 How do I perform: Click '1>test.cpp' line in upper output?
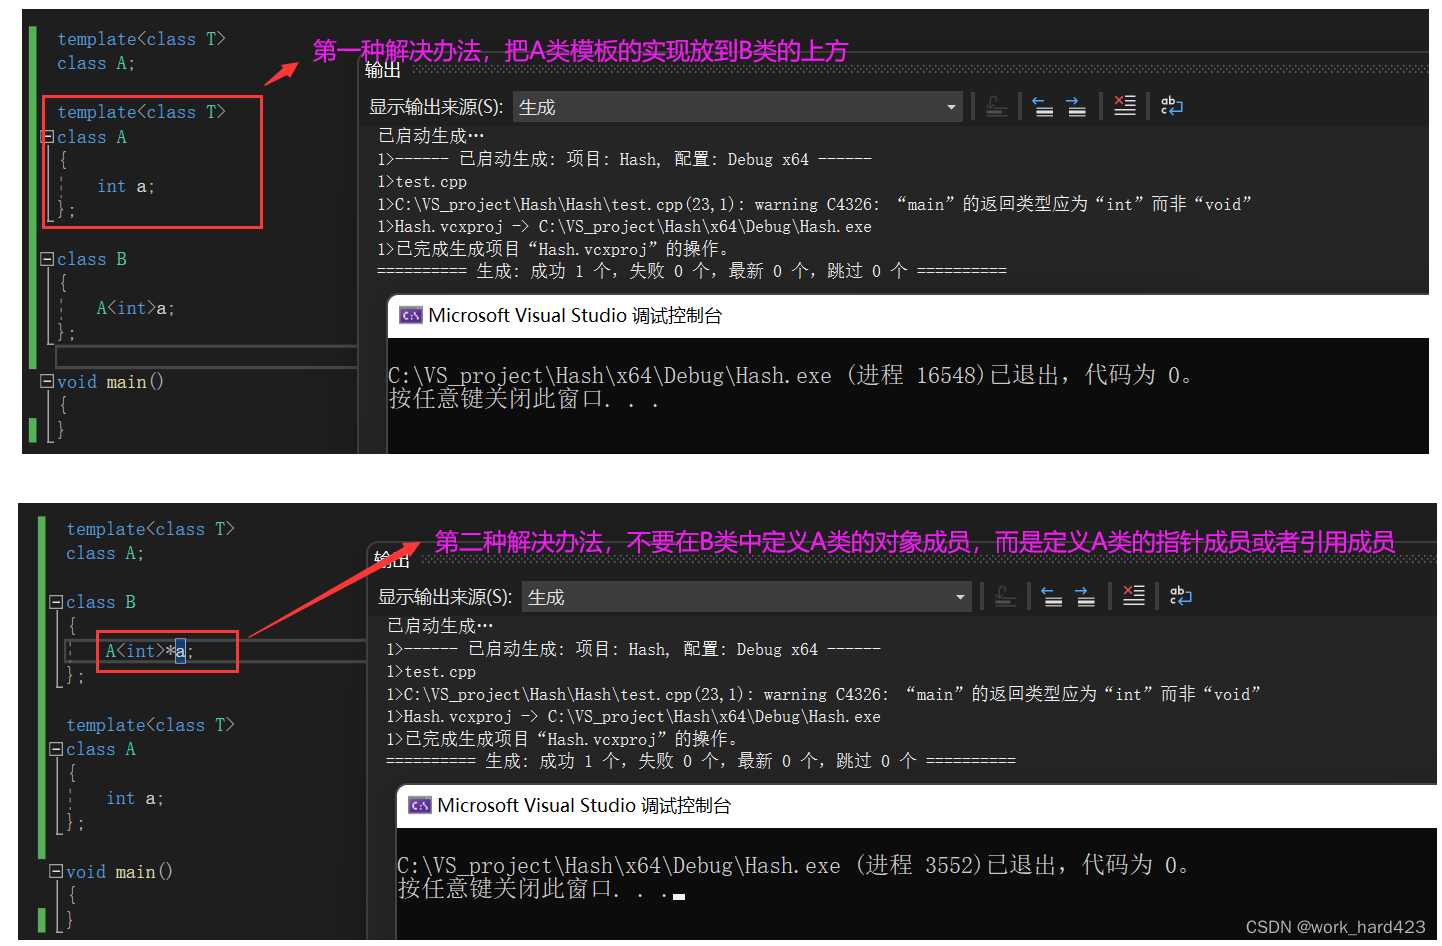point(422,182)
